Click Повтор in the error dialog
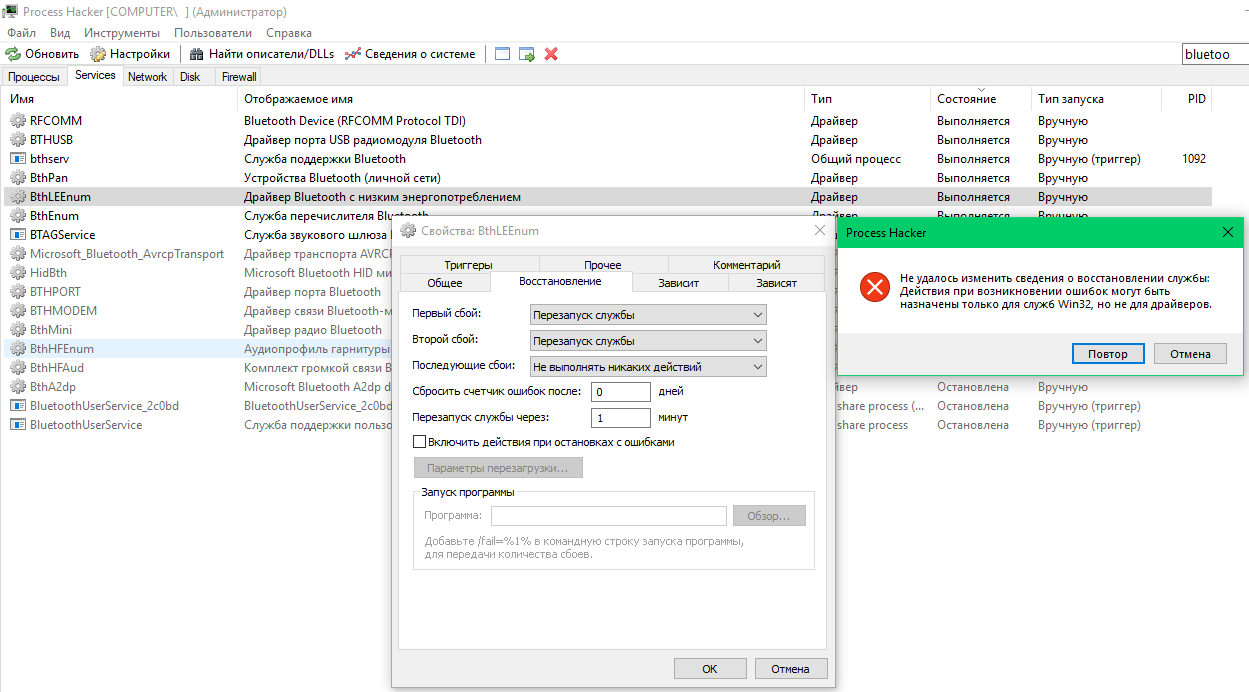The width and height of the screenshot is (1249, 692). click(x=1108, y=354)
